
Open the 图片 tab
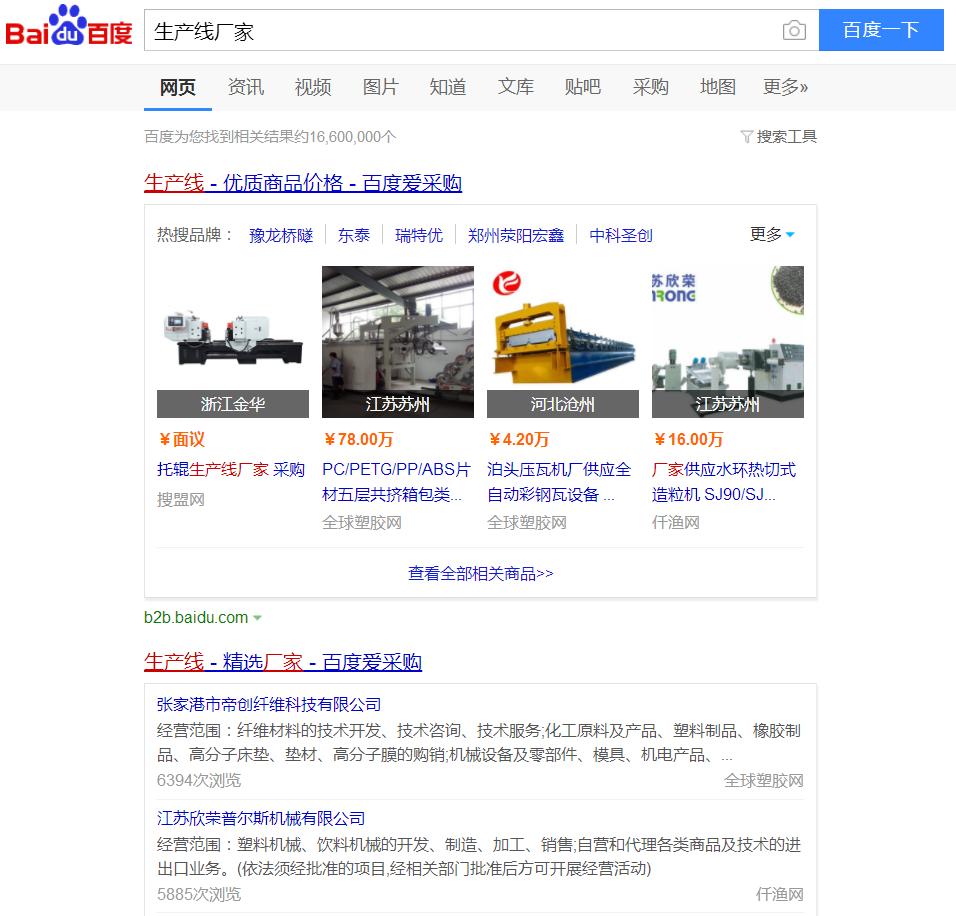380,87
